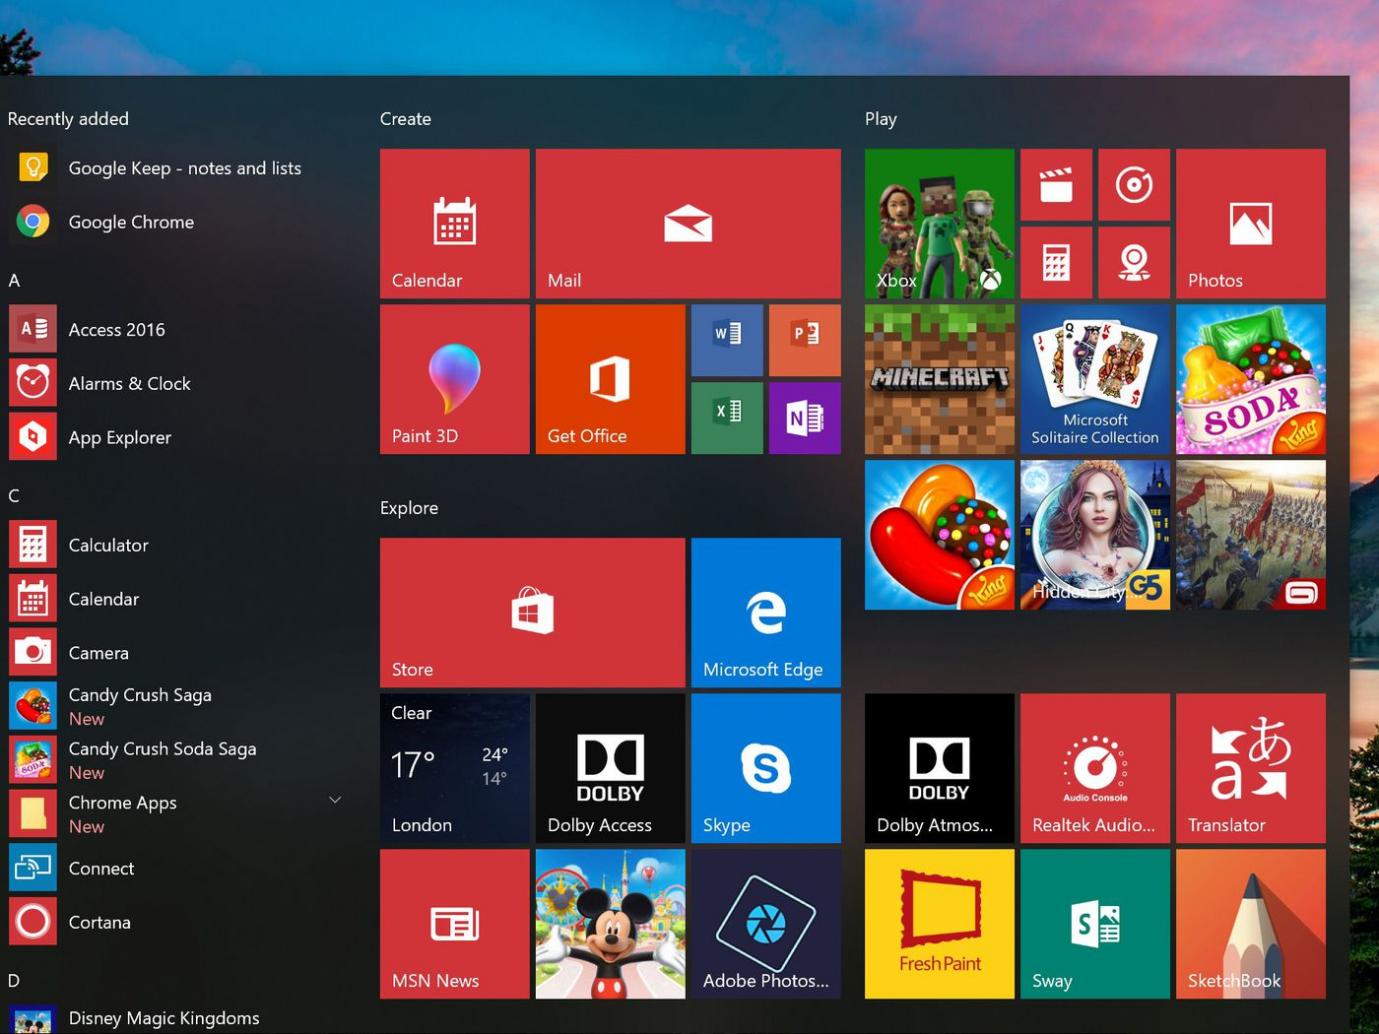Open the Translator tile
This screenshot has width=1379, height=1034.
[1250, 768]
